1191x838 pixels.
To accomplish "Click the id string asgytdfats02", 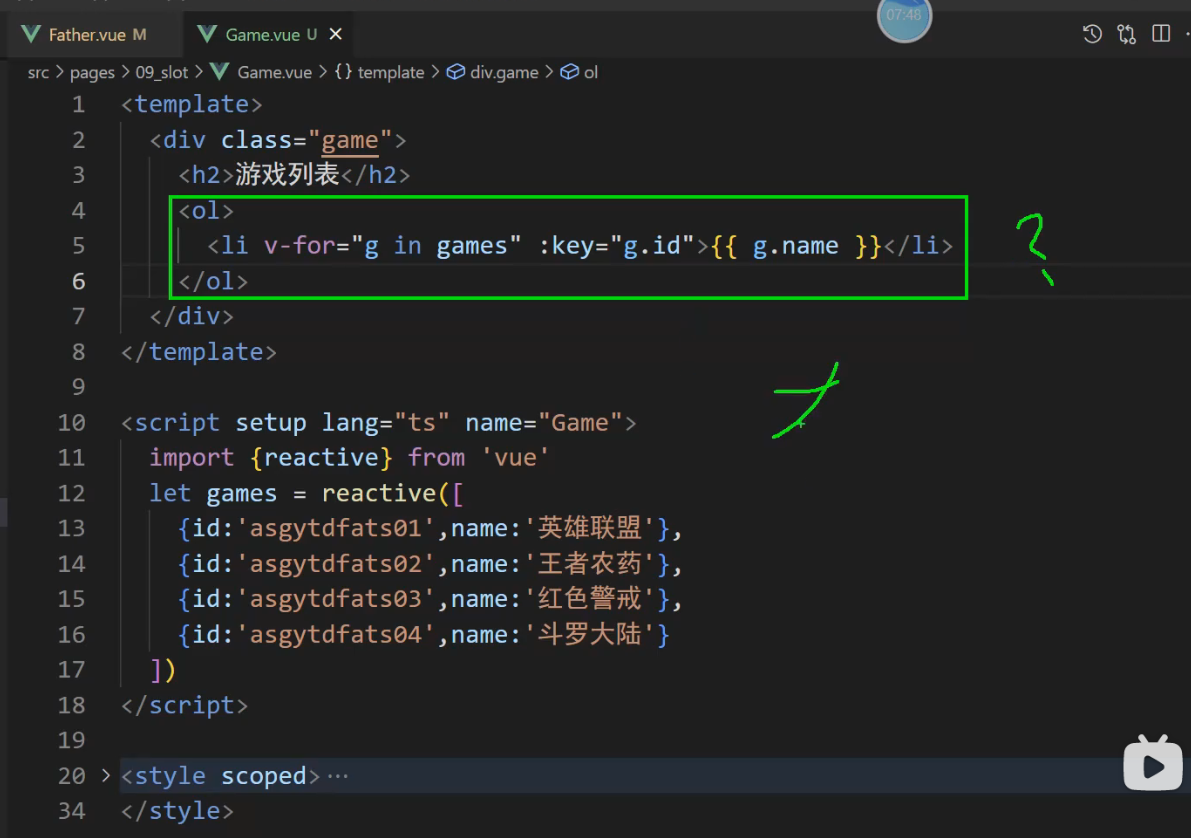I will (x=336, y=564).
